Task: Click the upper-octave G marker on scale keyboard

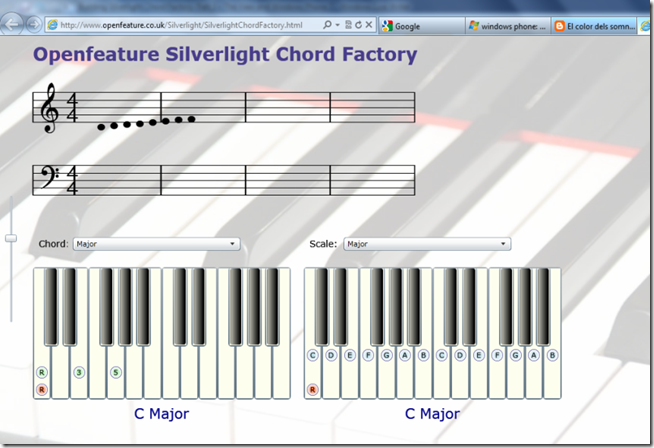Action: (516, 355)
